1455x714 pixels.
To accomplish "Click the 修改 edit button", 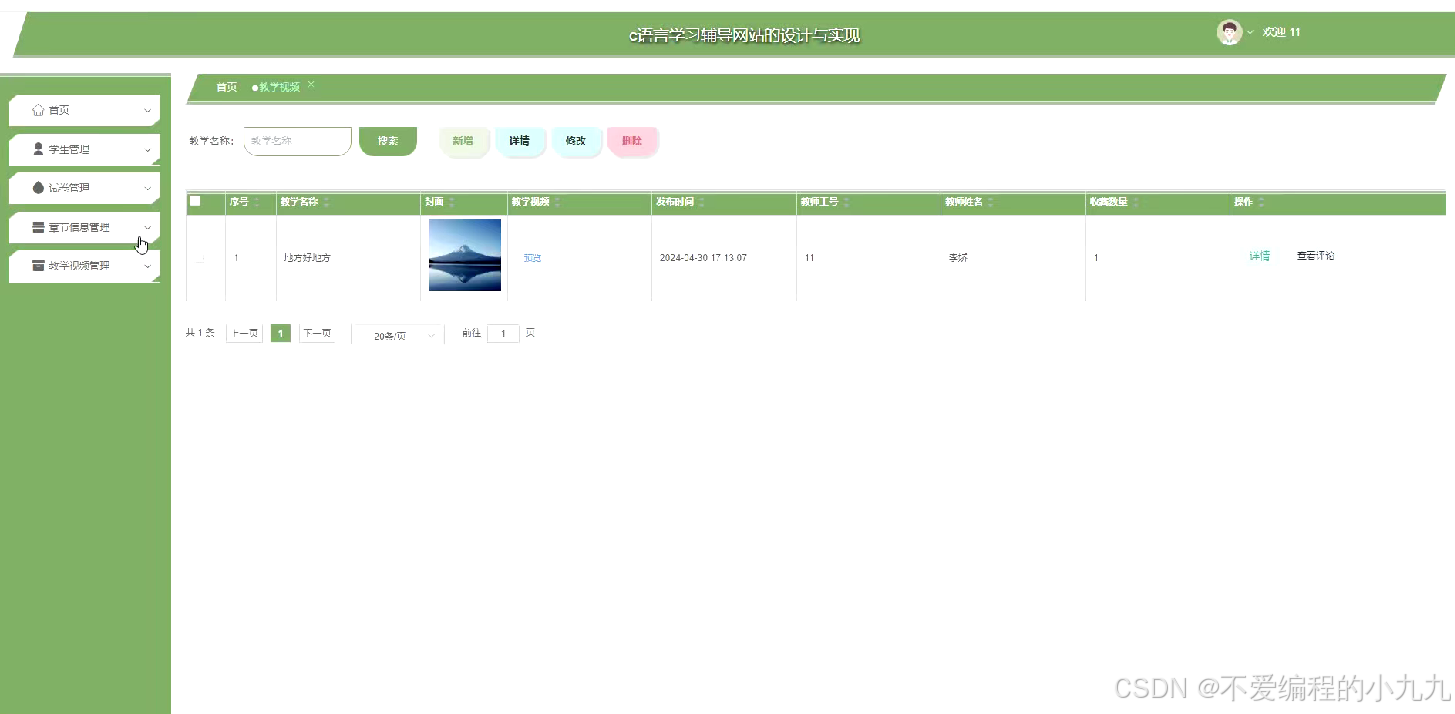I will tap(576, 141).
